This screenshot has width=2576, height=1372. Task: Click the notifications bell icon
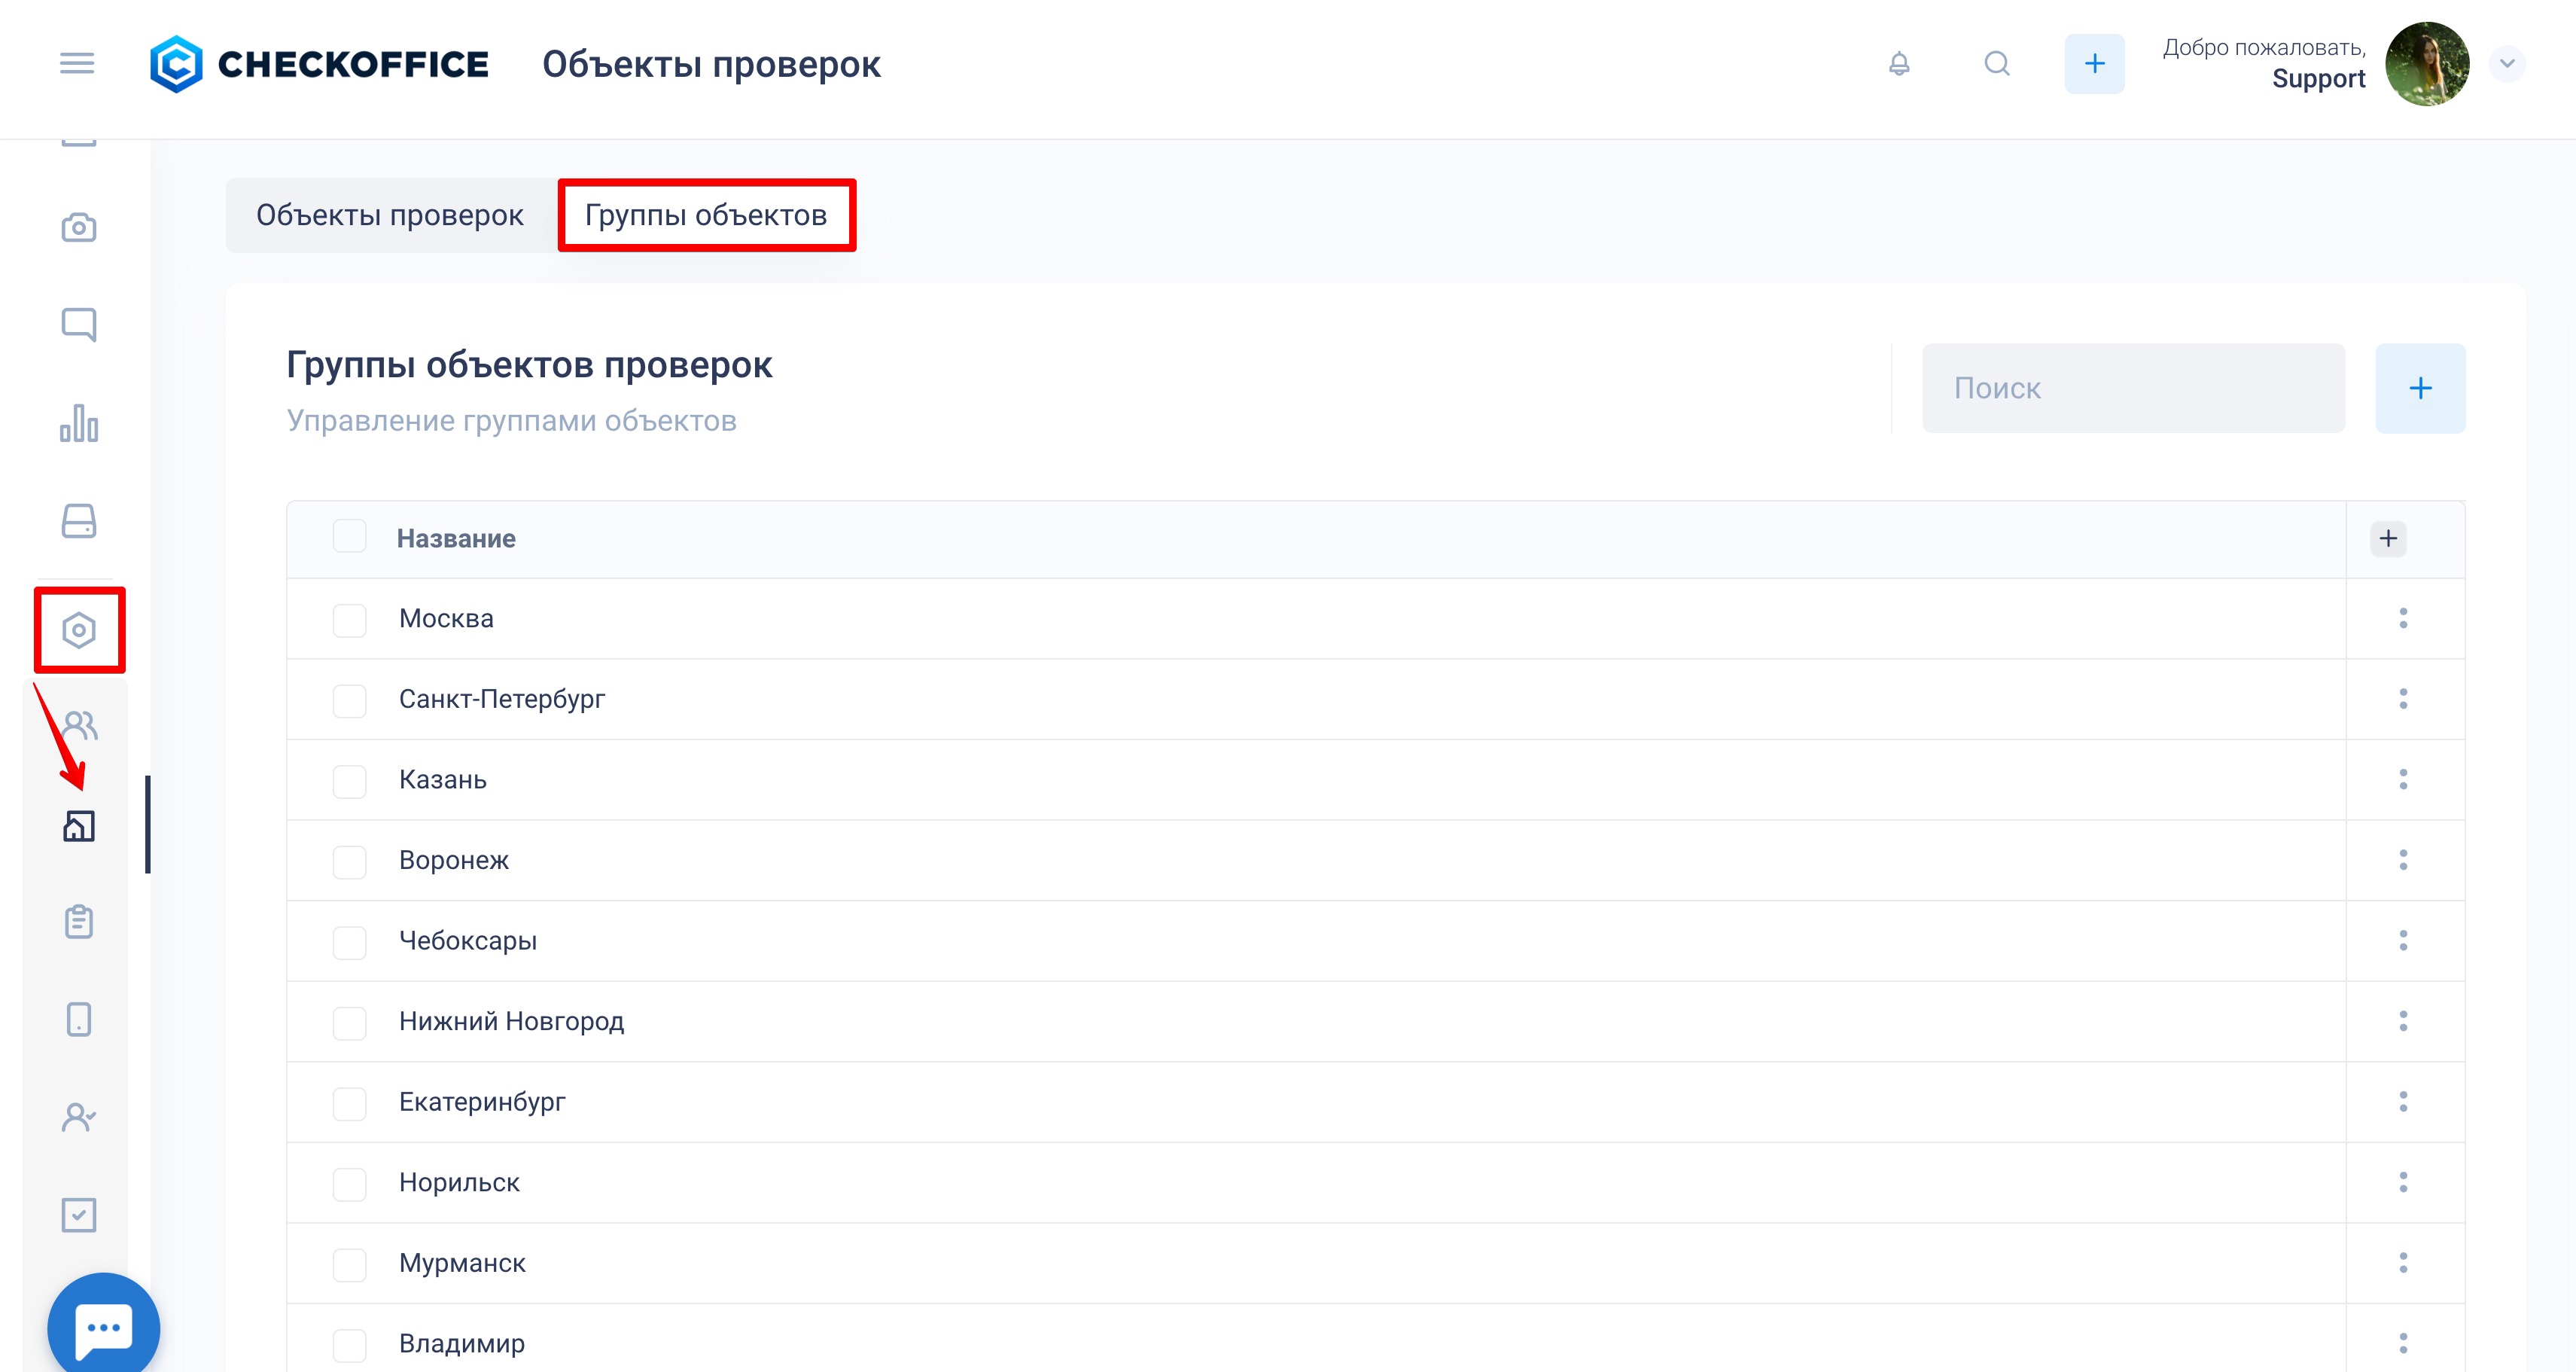pos(1899,64)
